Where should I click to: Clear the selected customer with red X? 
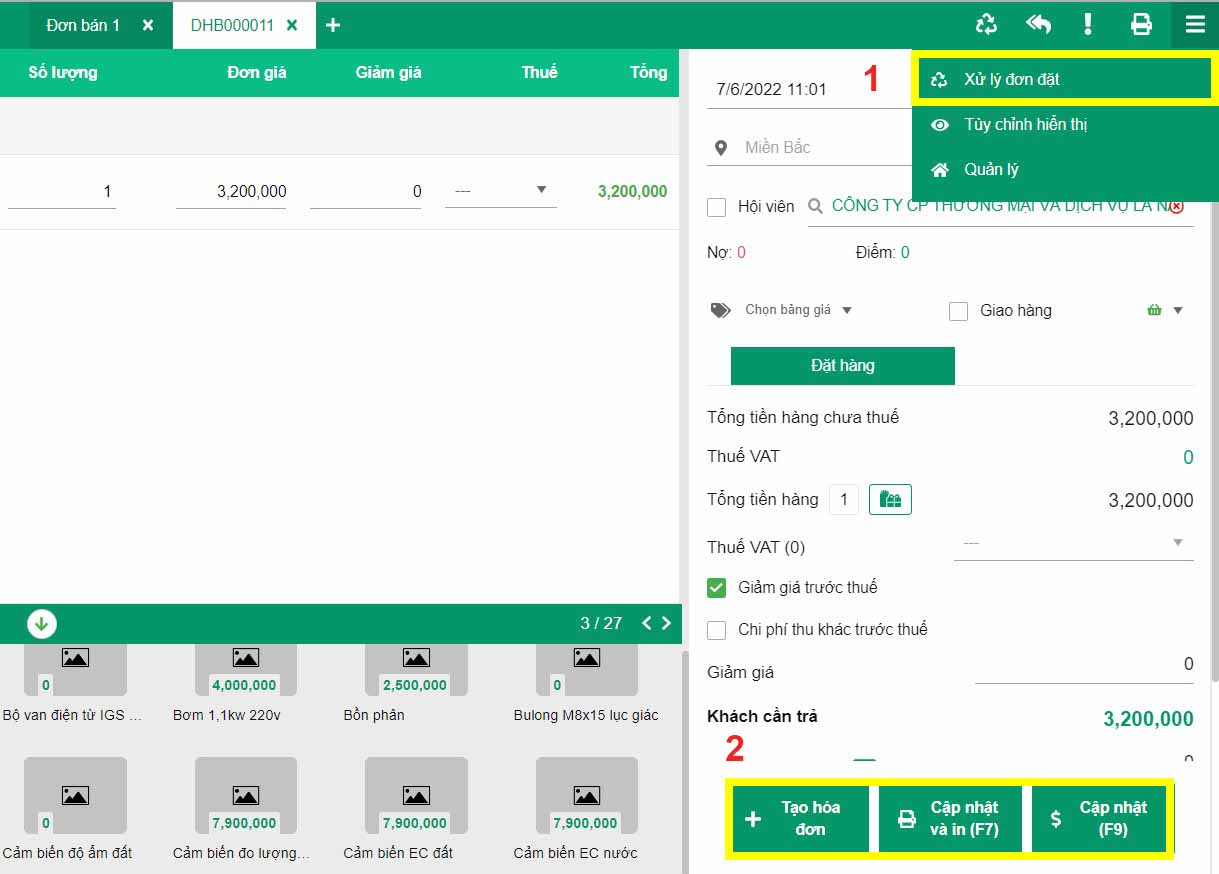(1176, 207)
